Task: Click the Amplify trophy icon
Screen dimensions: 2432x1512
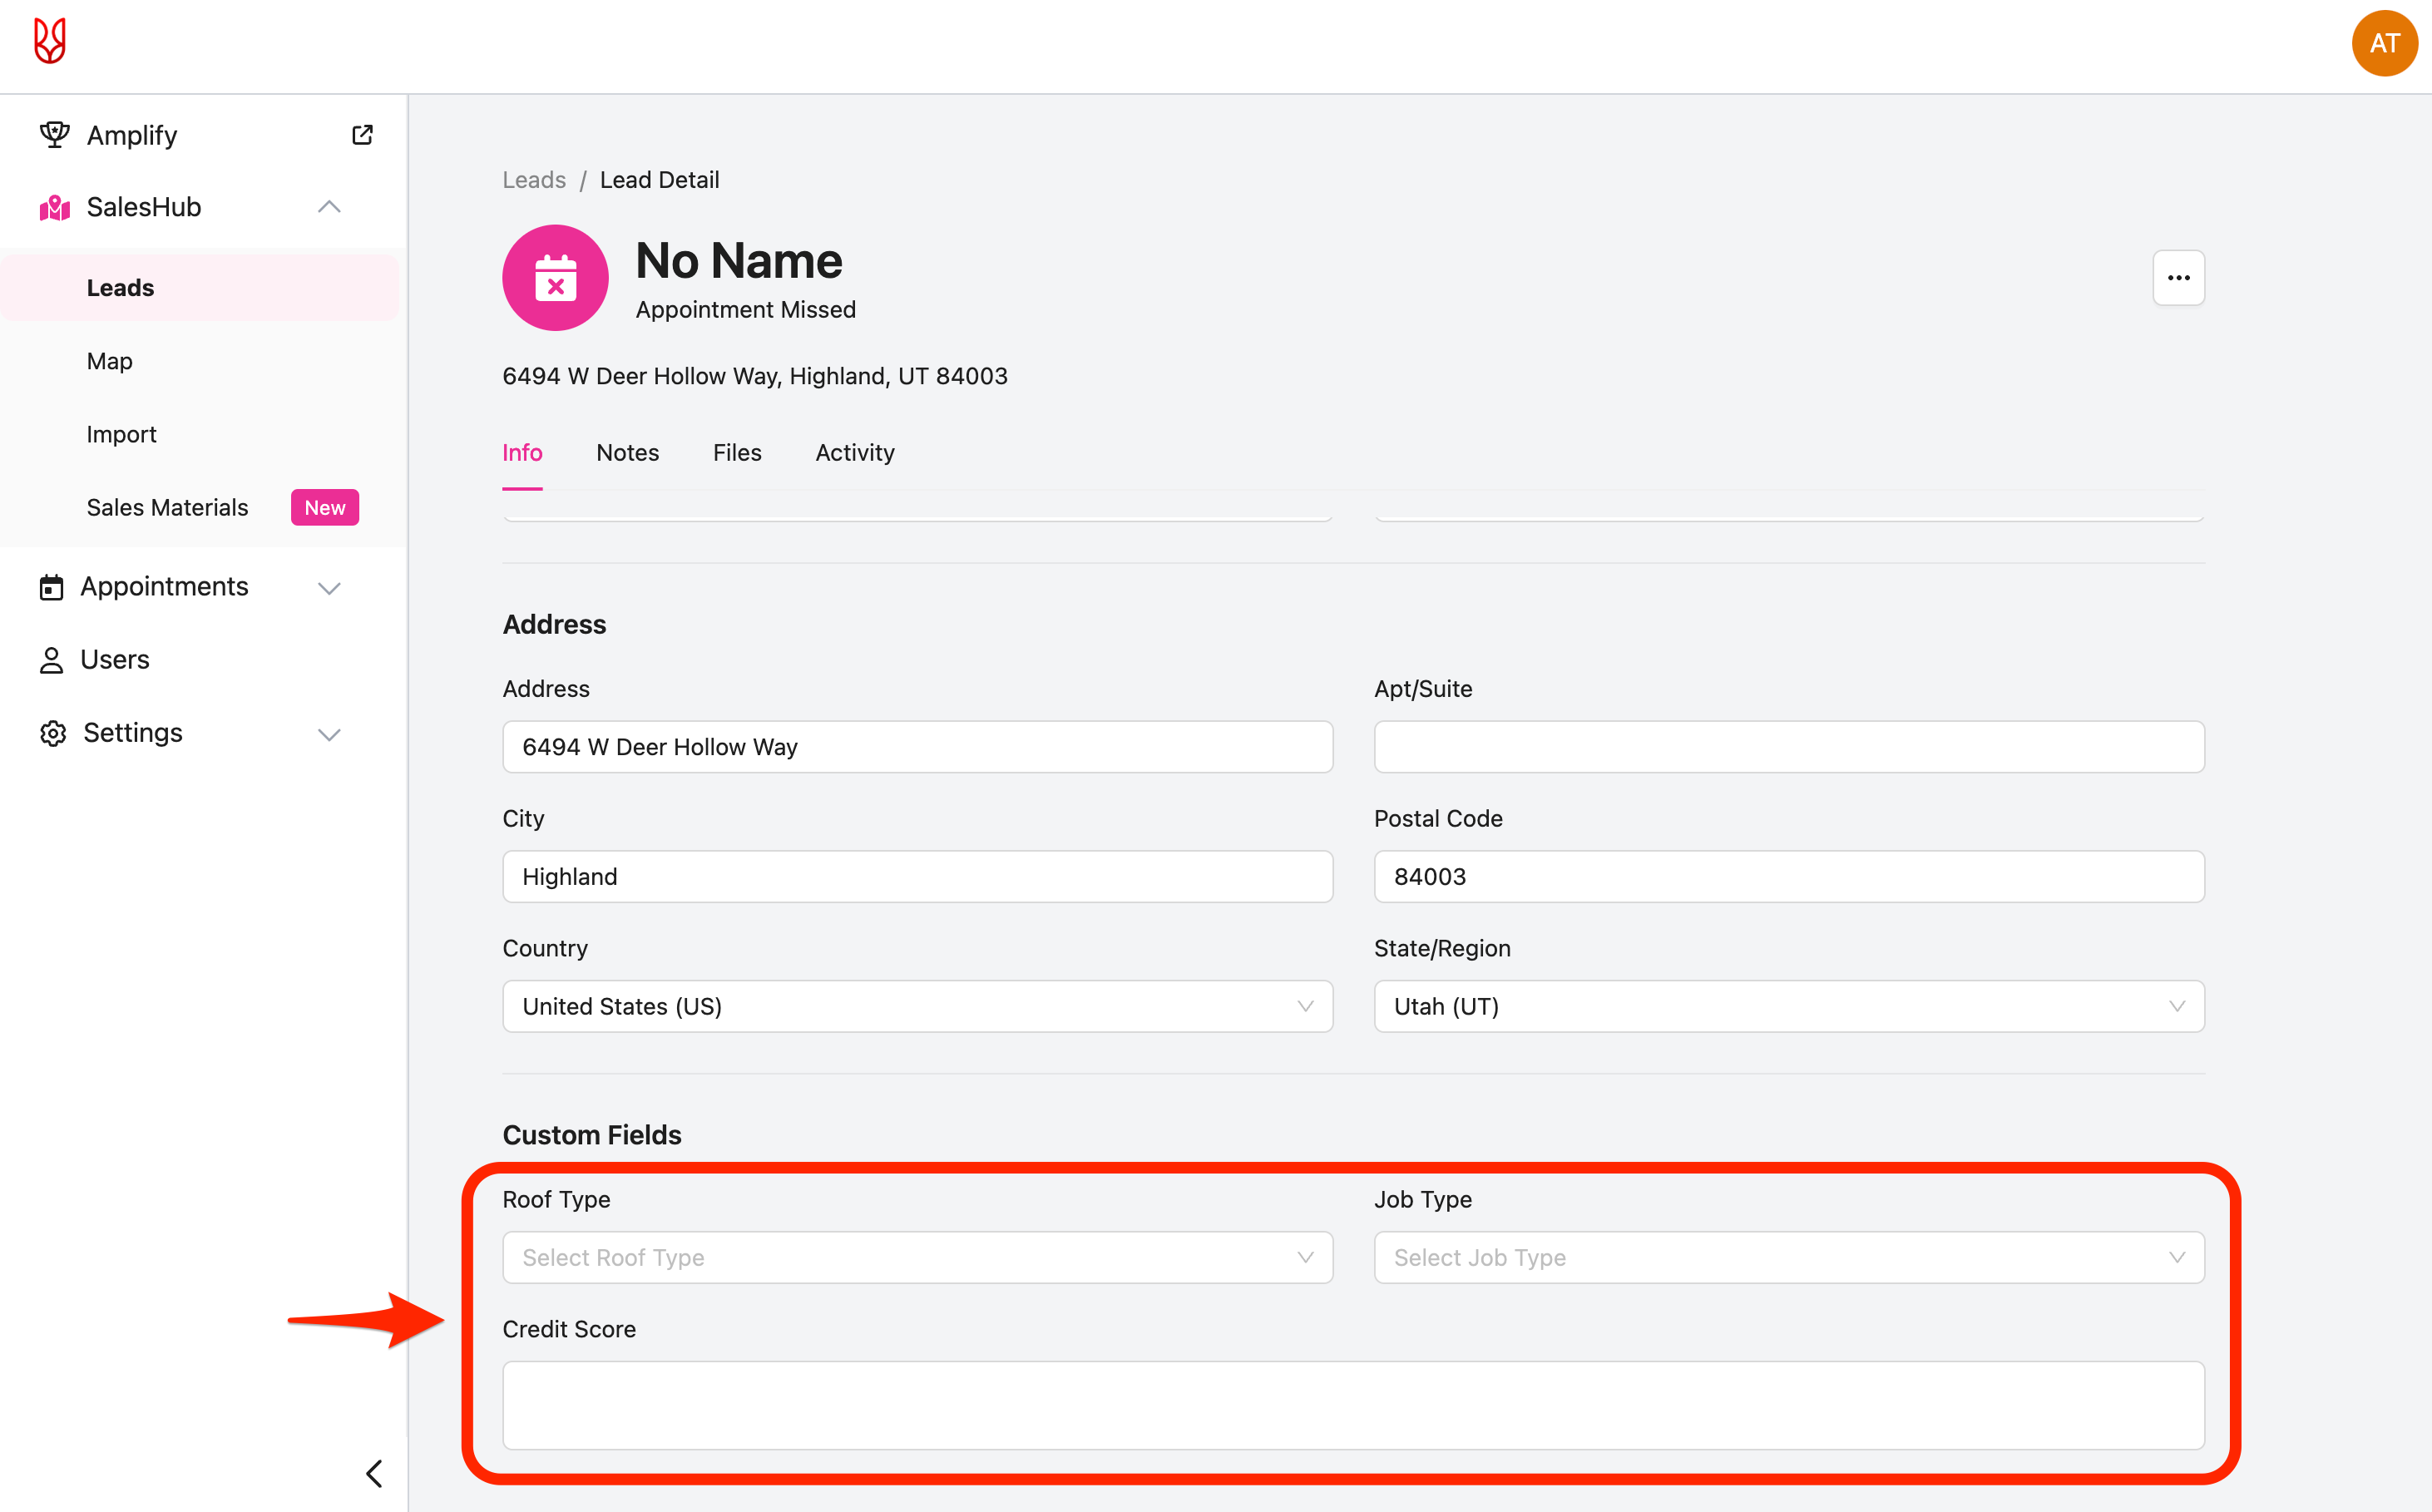Action: pyautogui.click(x=54, y=135)
